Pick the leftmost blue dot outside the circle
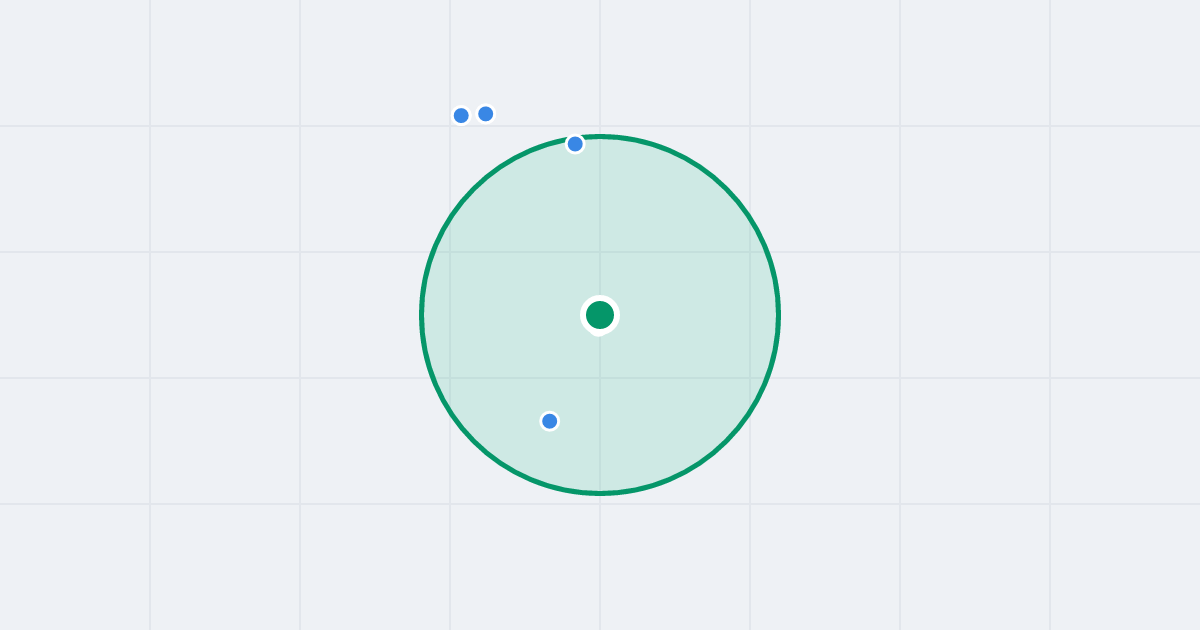 tap(461, 115)
